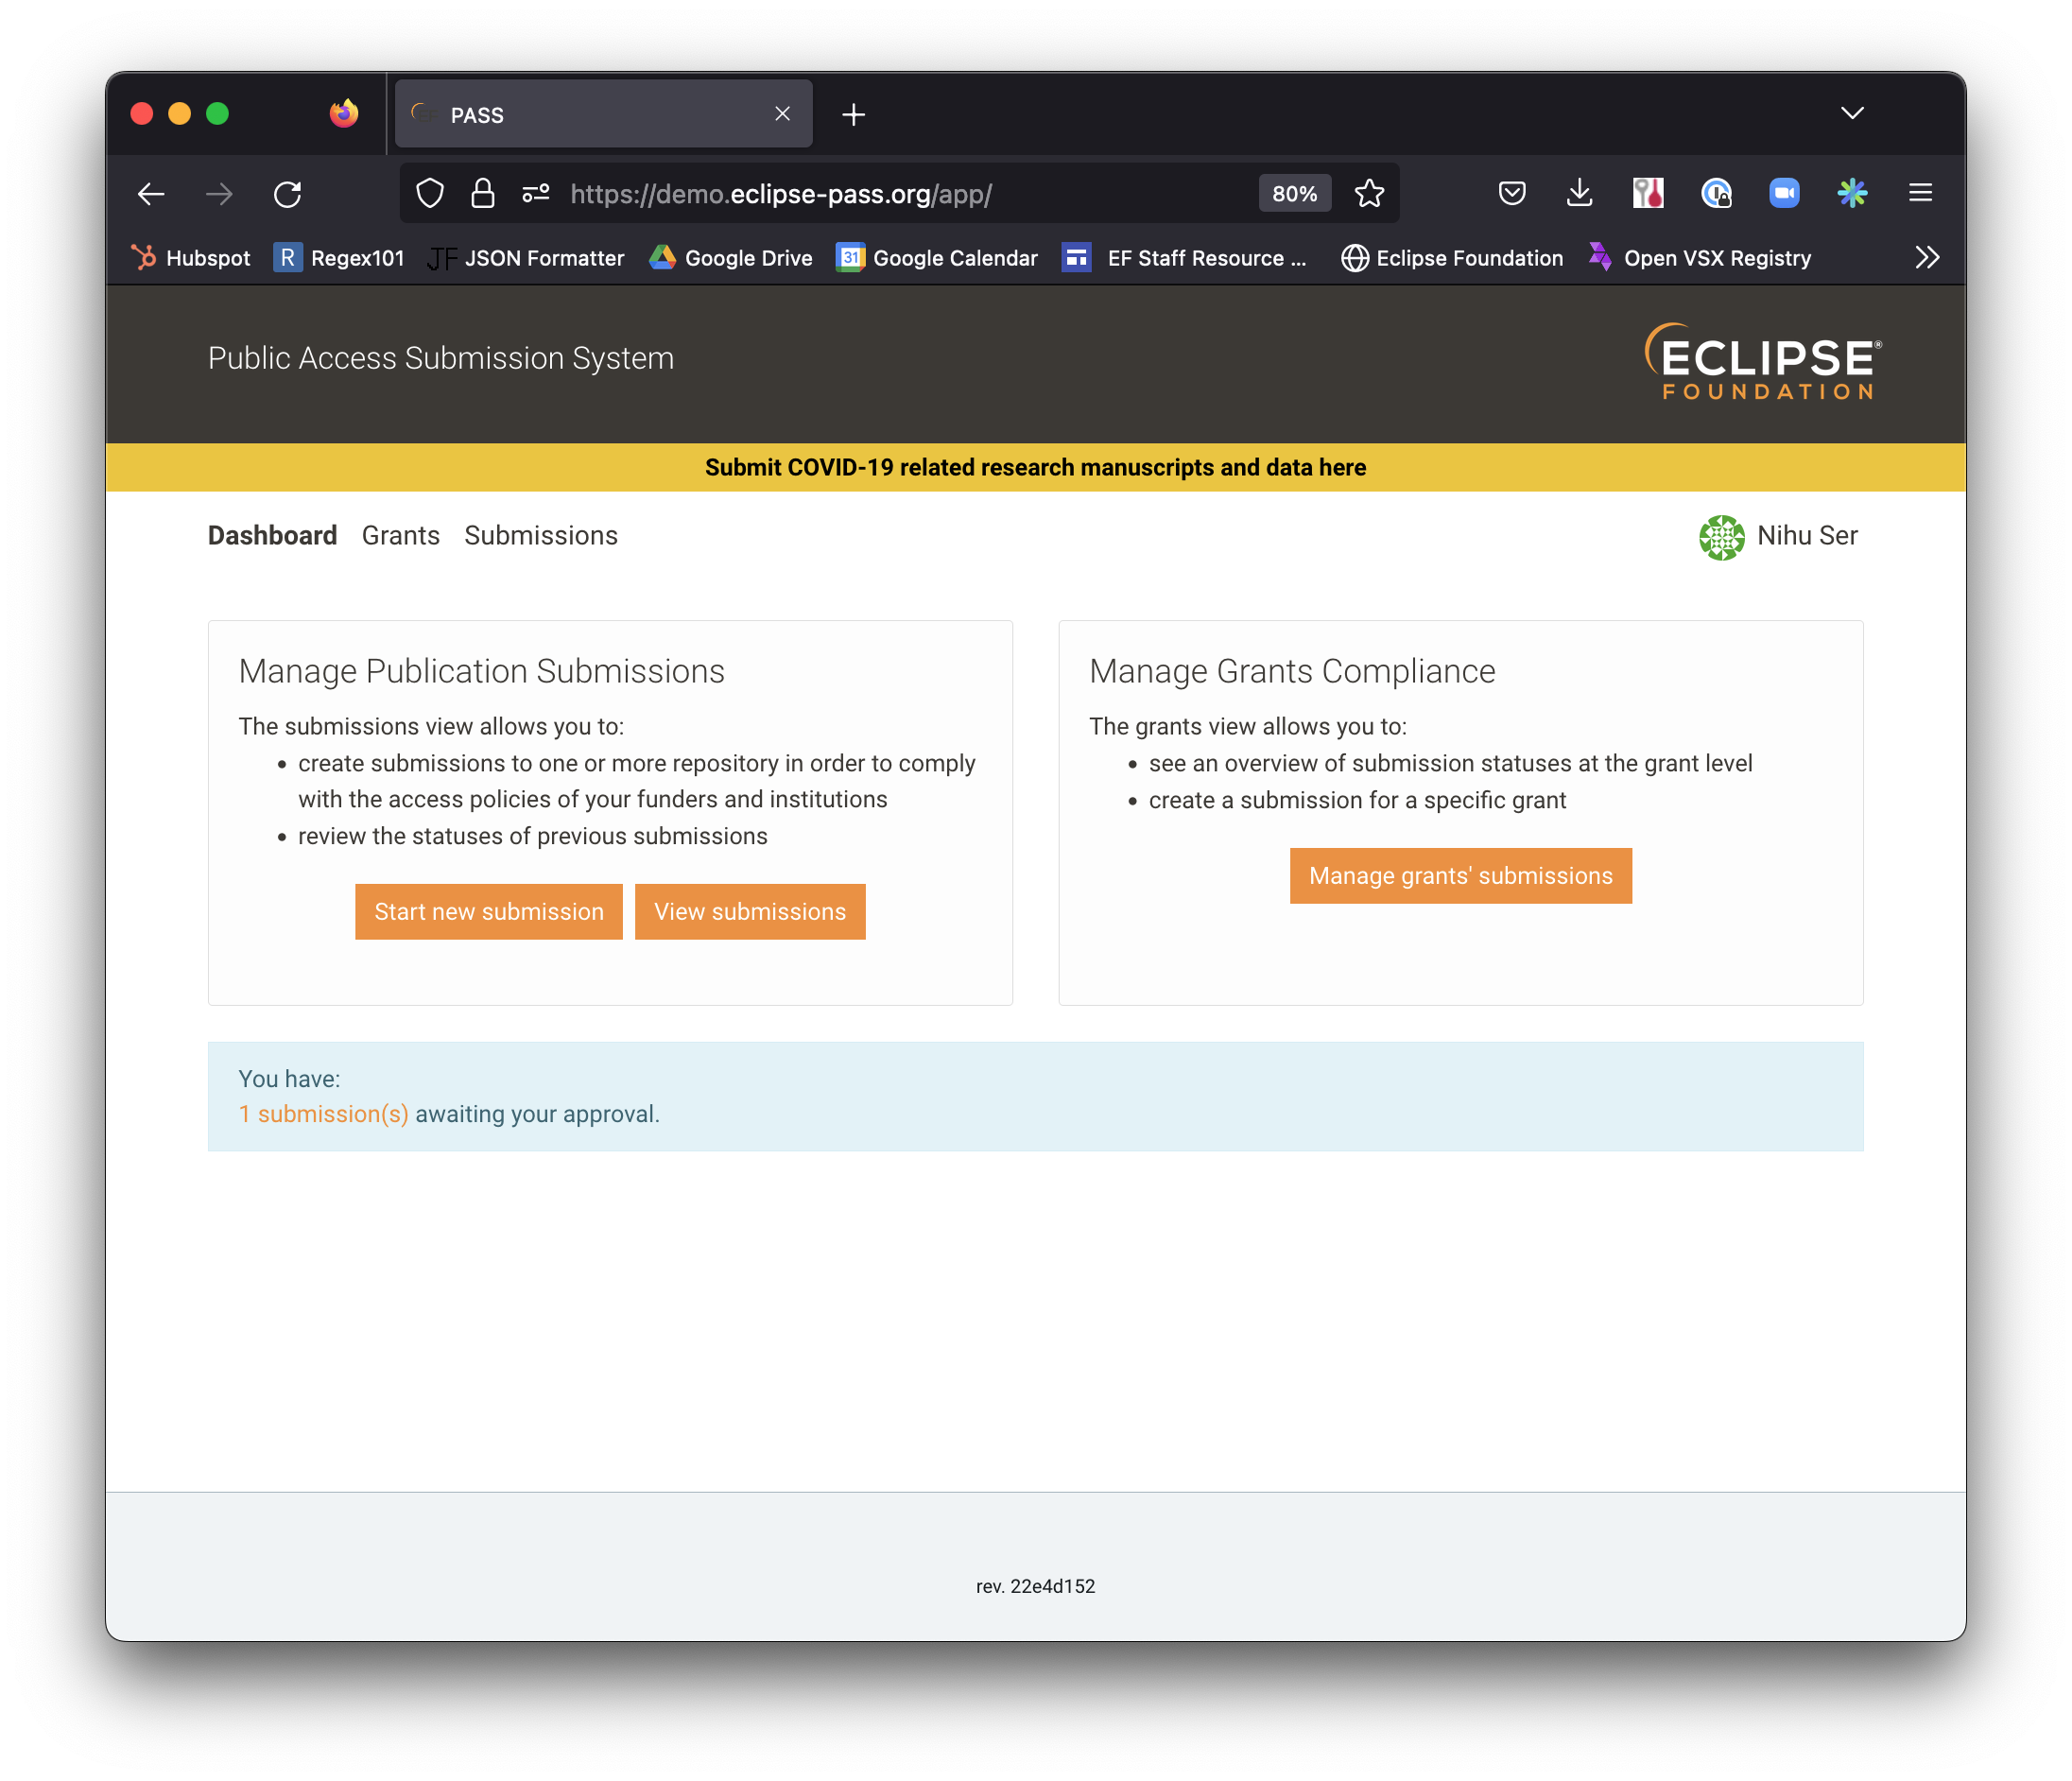Click the padlock site security icon
Viewport: 2072px width, 1781px height.
pyautogui.click(x=483, y=193)
